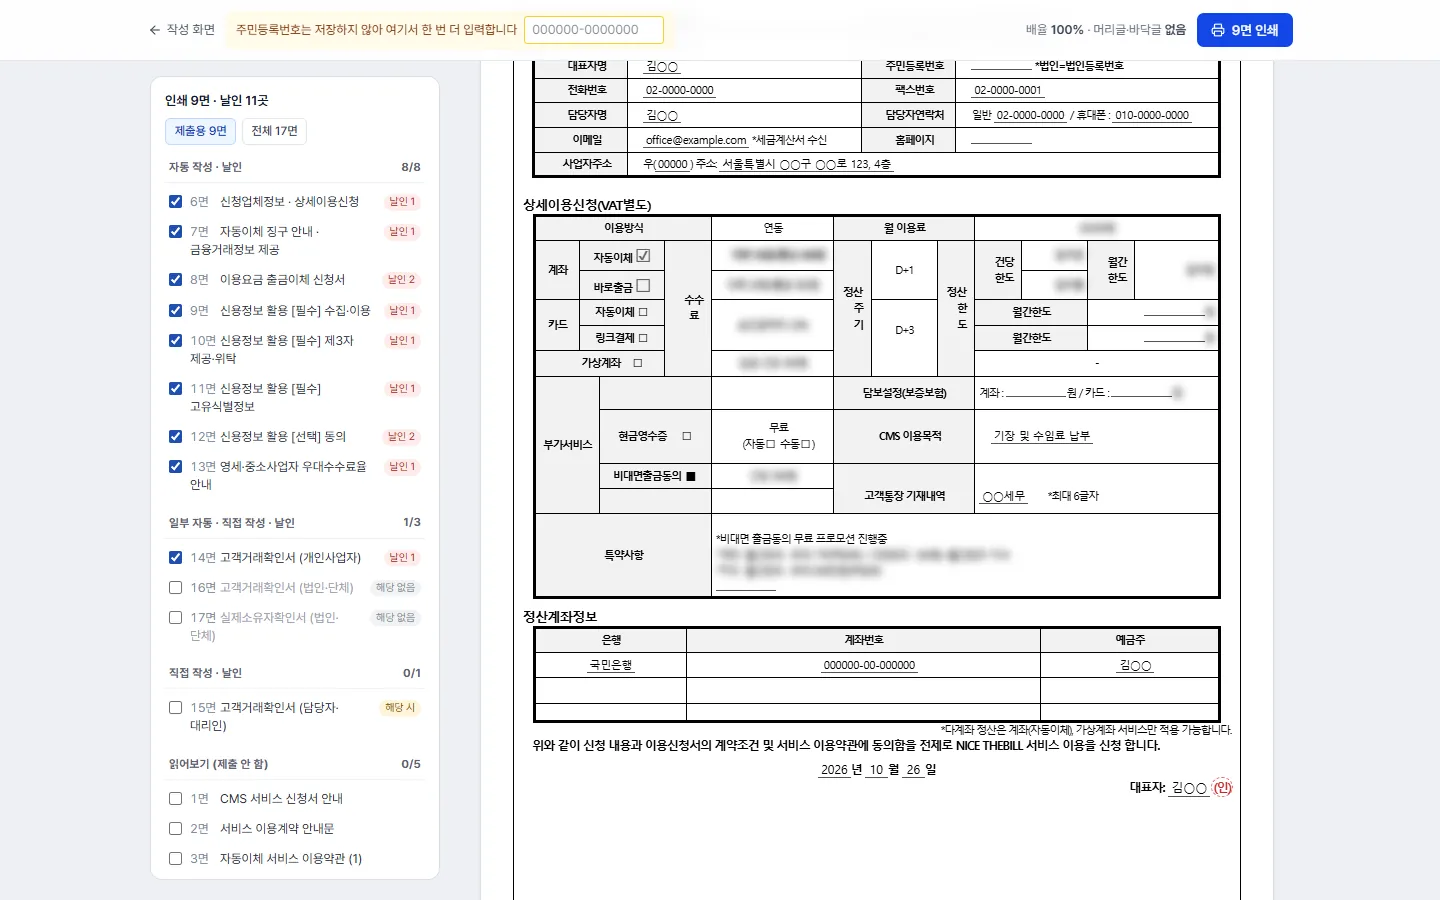Click the office@example.com email in document
1440x900 pixels.
click(x=696, y=140)
